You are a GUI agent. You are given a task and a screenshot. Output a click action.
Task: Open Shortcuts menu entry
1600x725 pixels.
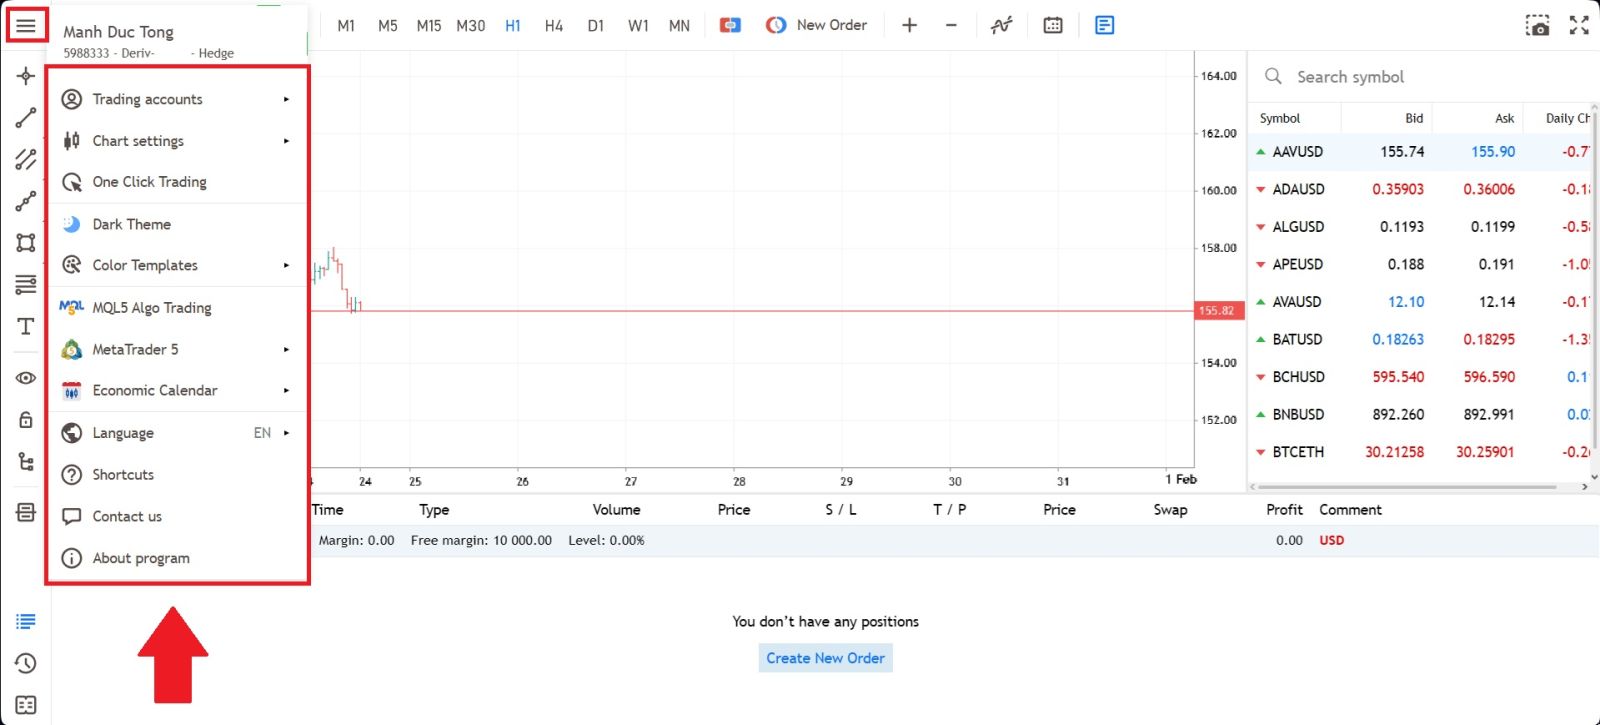(x=124, y=475)
